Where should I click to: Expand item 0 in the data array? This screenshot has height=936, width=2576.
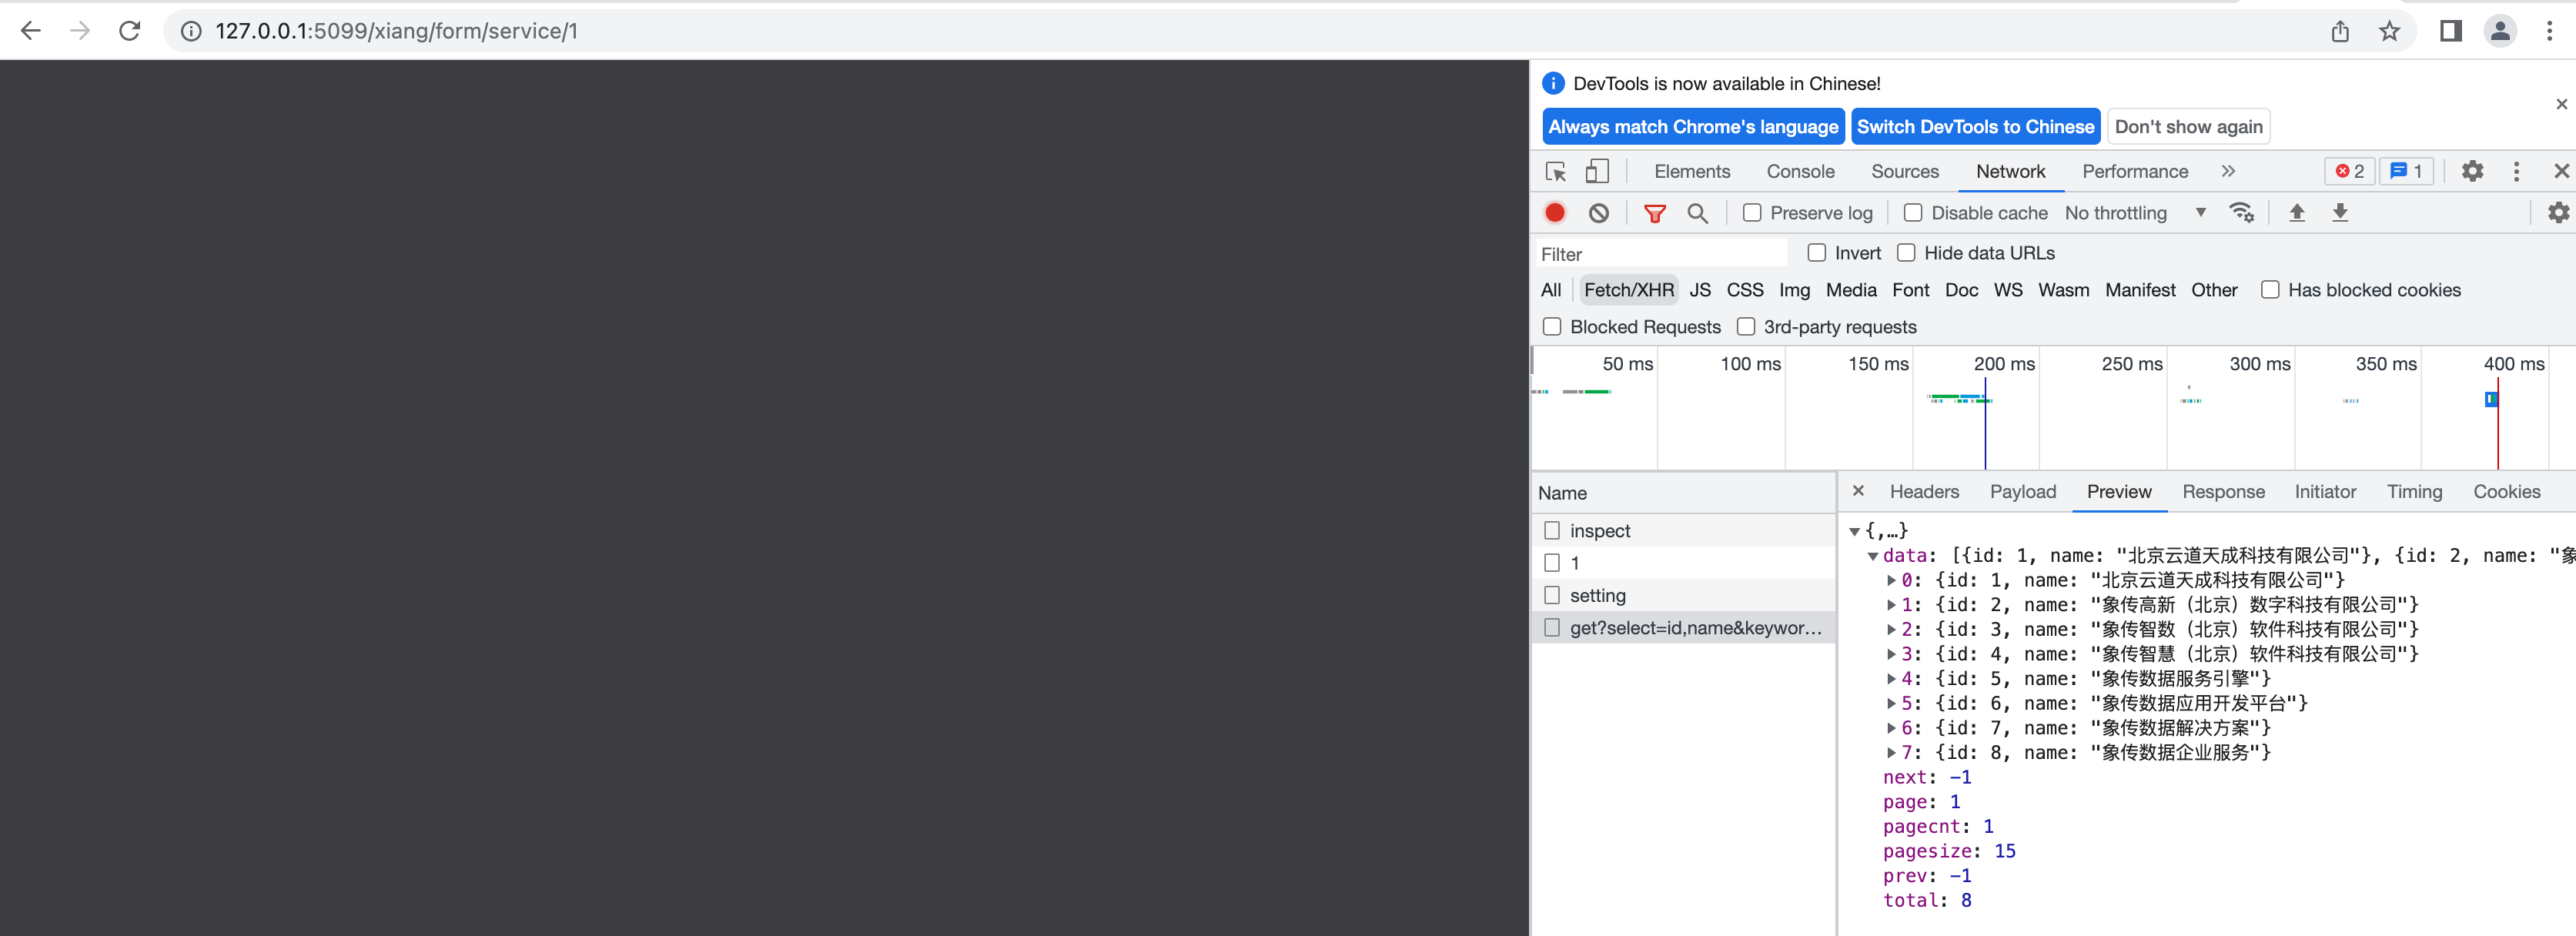click(1891, 580)
